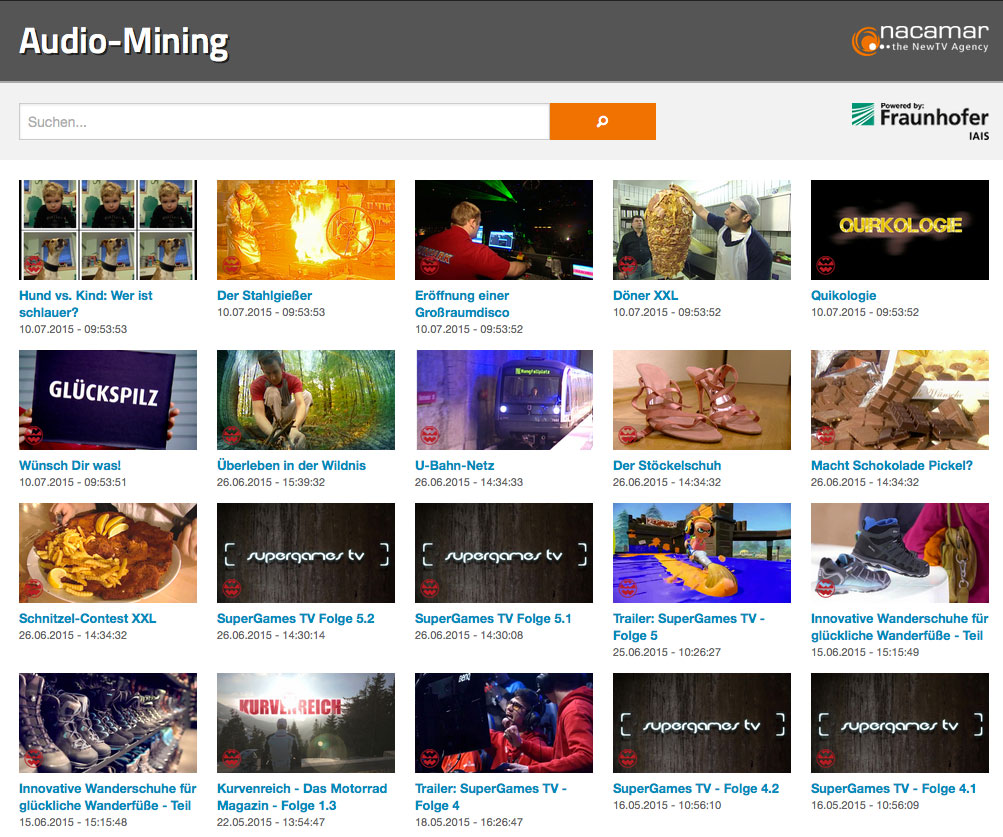Follow the 'SuperGames TV - Folge 4.2' link

pyautogui.click(x=696, y=789)
